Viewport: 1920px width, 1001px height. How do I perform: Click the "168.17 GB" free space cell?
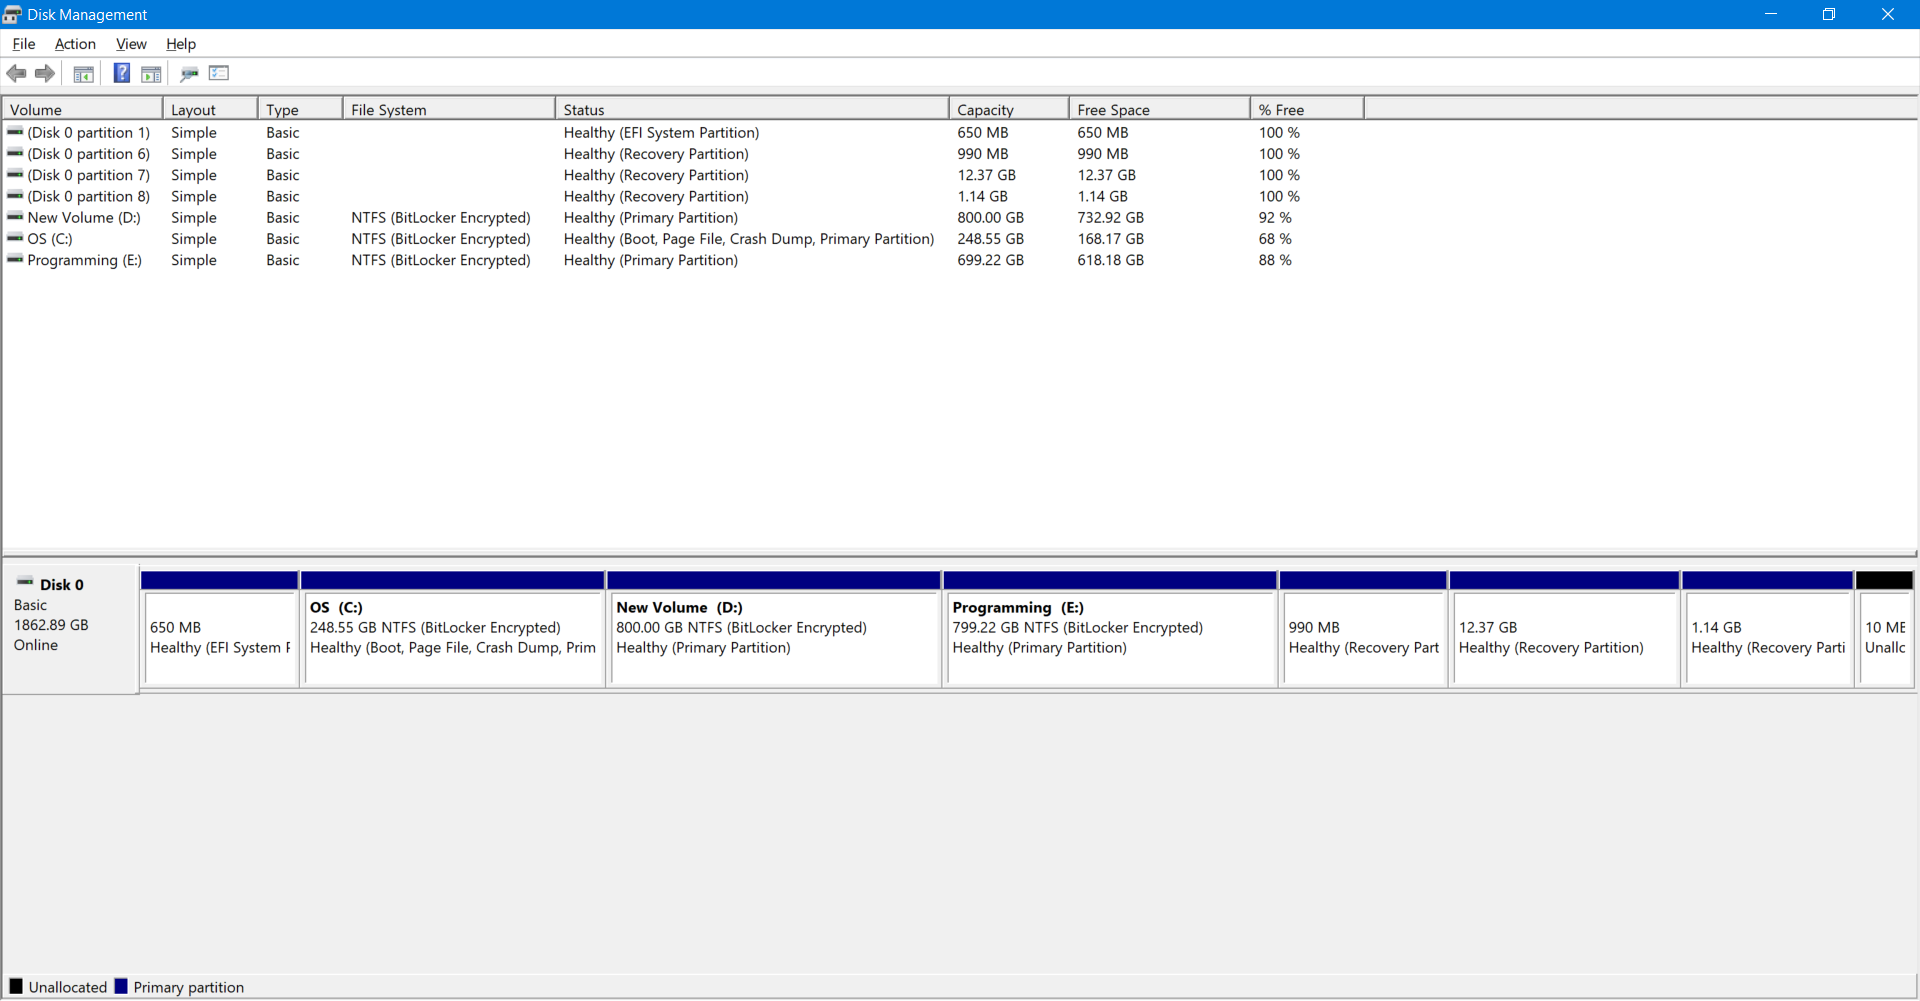[1110, 238]
